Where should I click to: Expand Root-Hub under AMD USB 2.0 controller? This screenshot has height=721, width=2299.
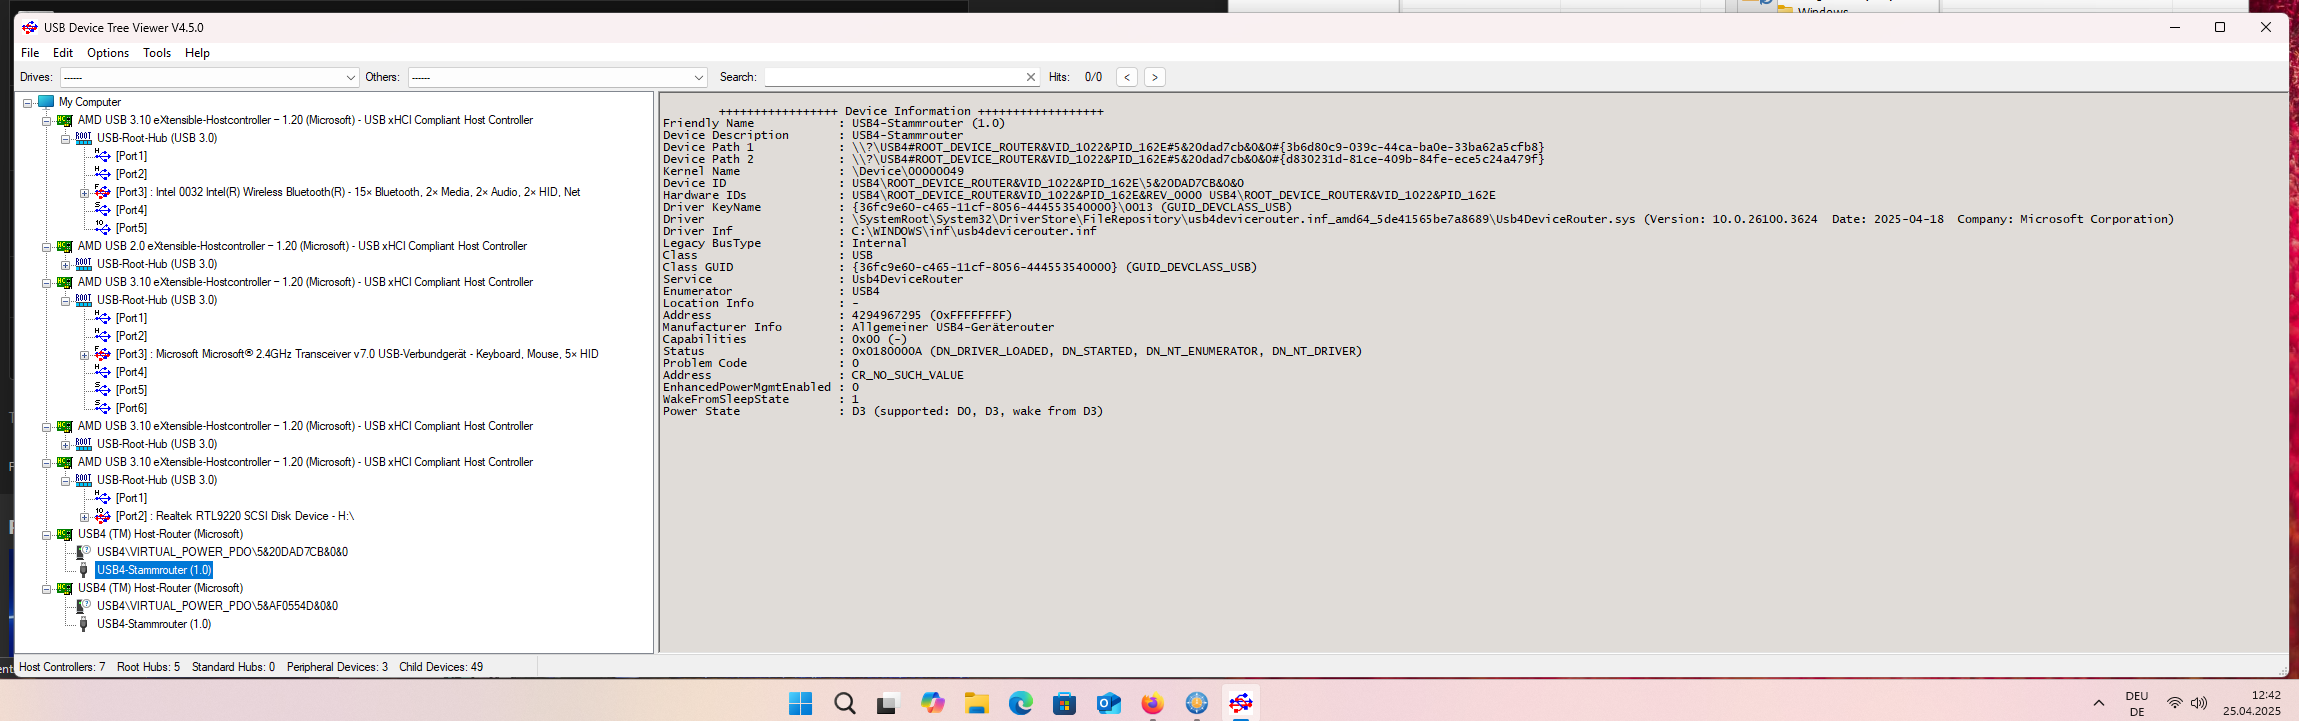pyautogui.click(x=65, y=265)
